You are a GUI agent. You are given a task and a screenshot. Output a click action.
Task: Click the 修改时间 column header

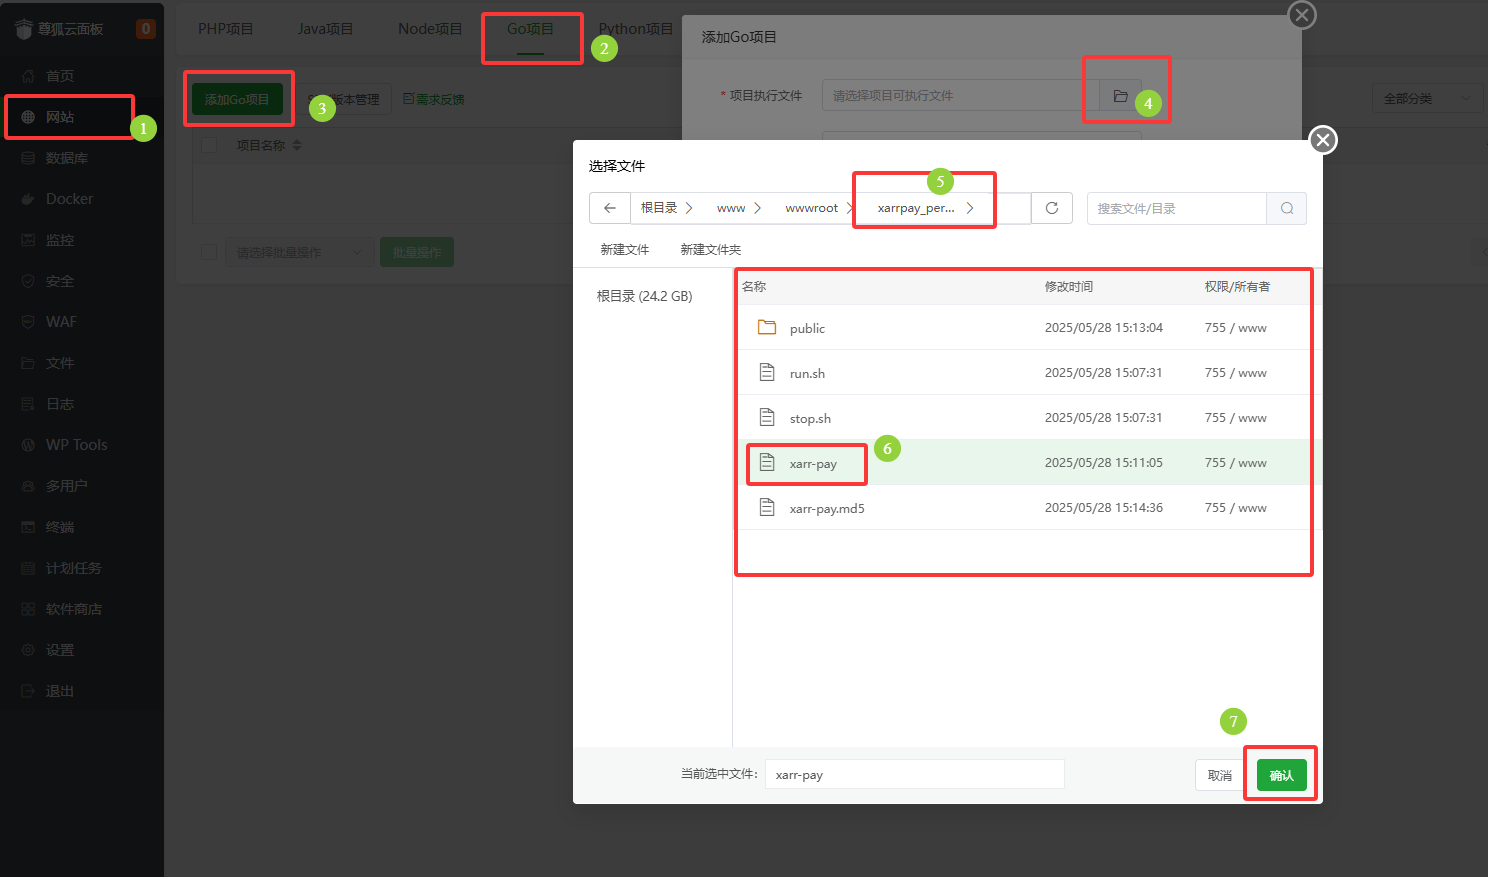click(x=1069, y=287)
